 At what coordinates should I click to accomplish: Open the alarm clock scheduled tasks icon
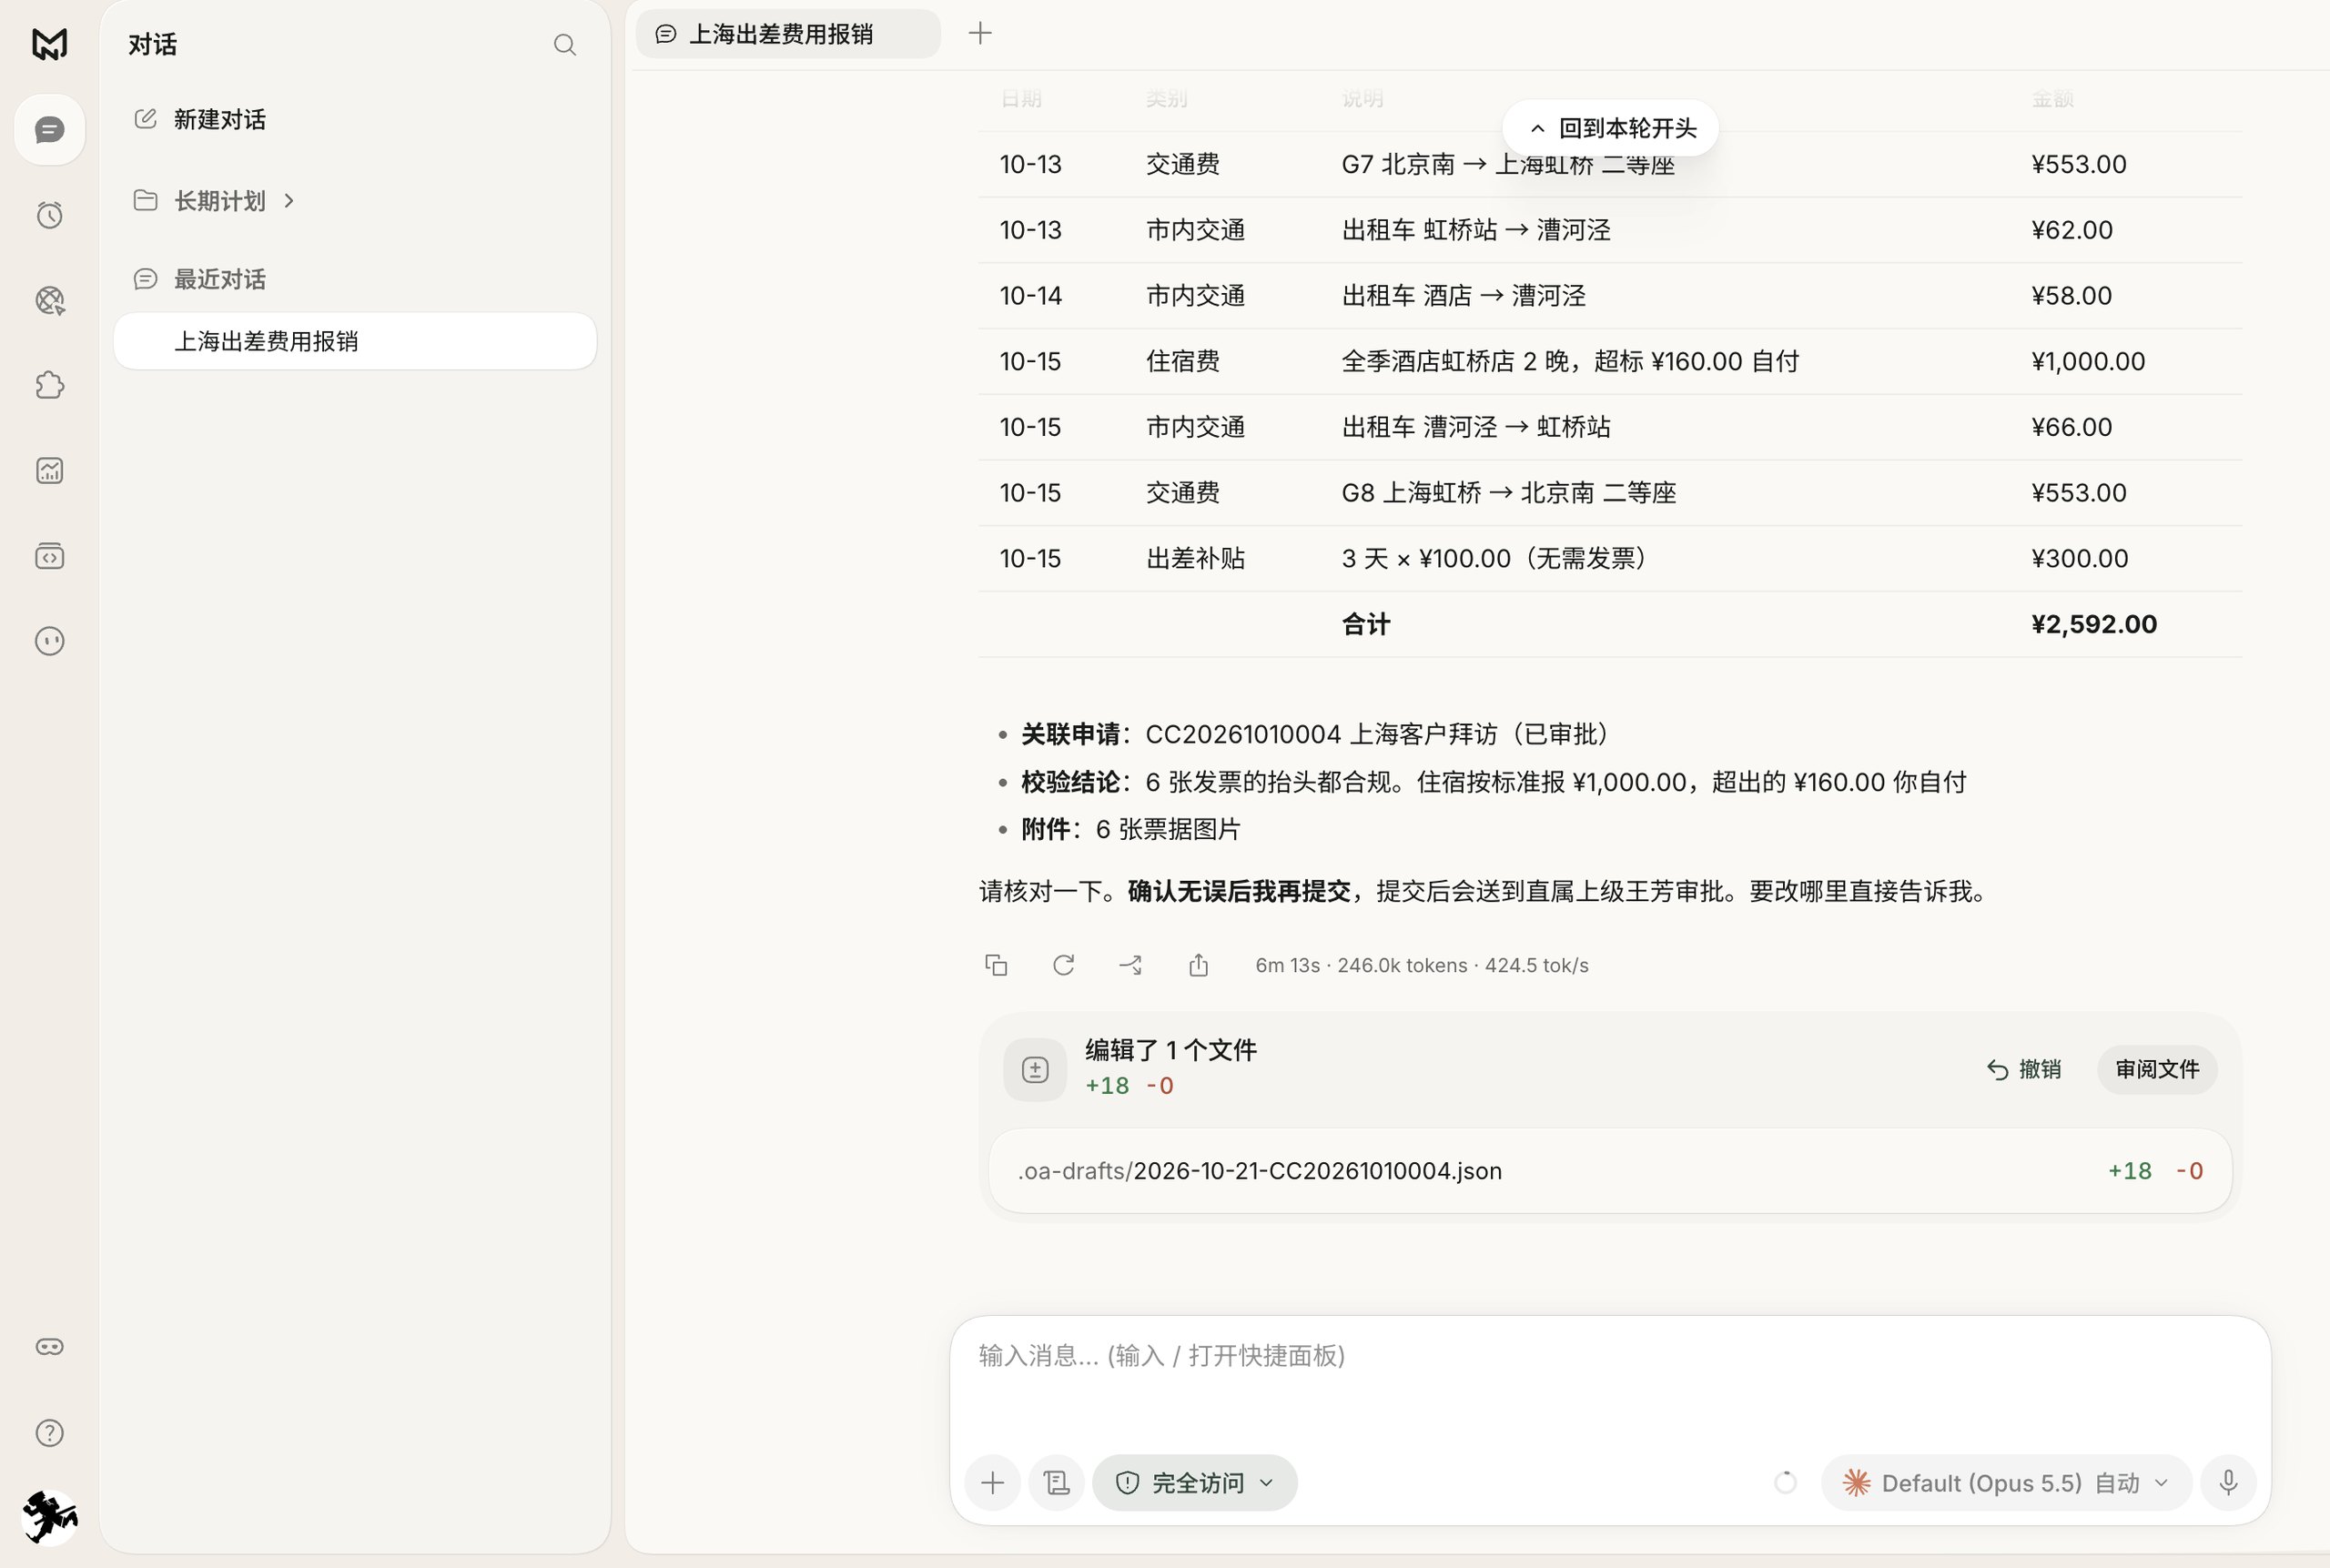tap(49, 215)
